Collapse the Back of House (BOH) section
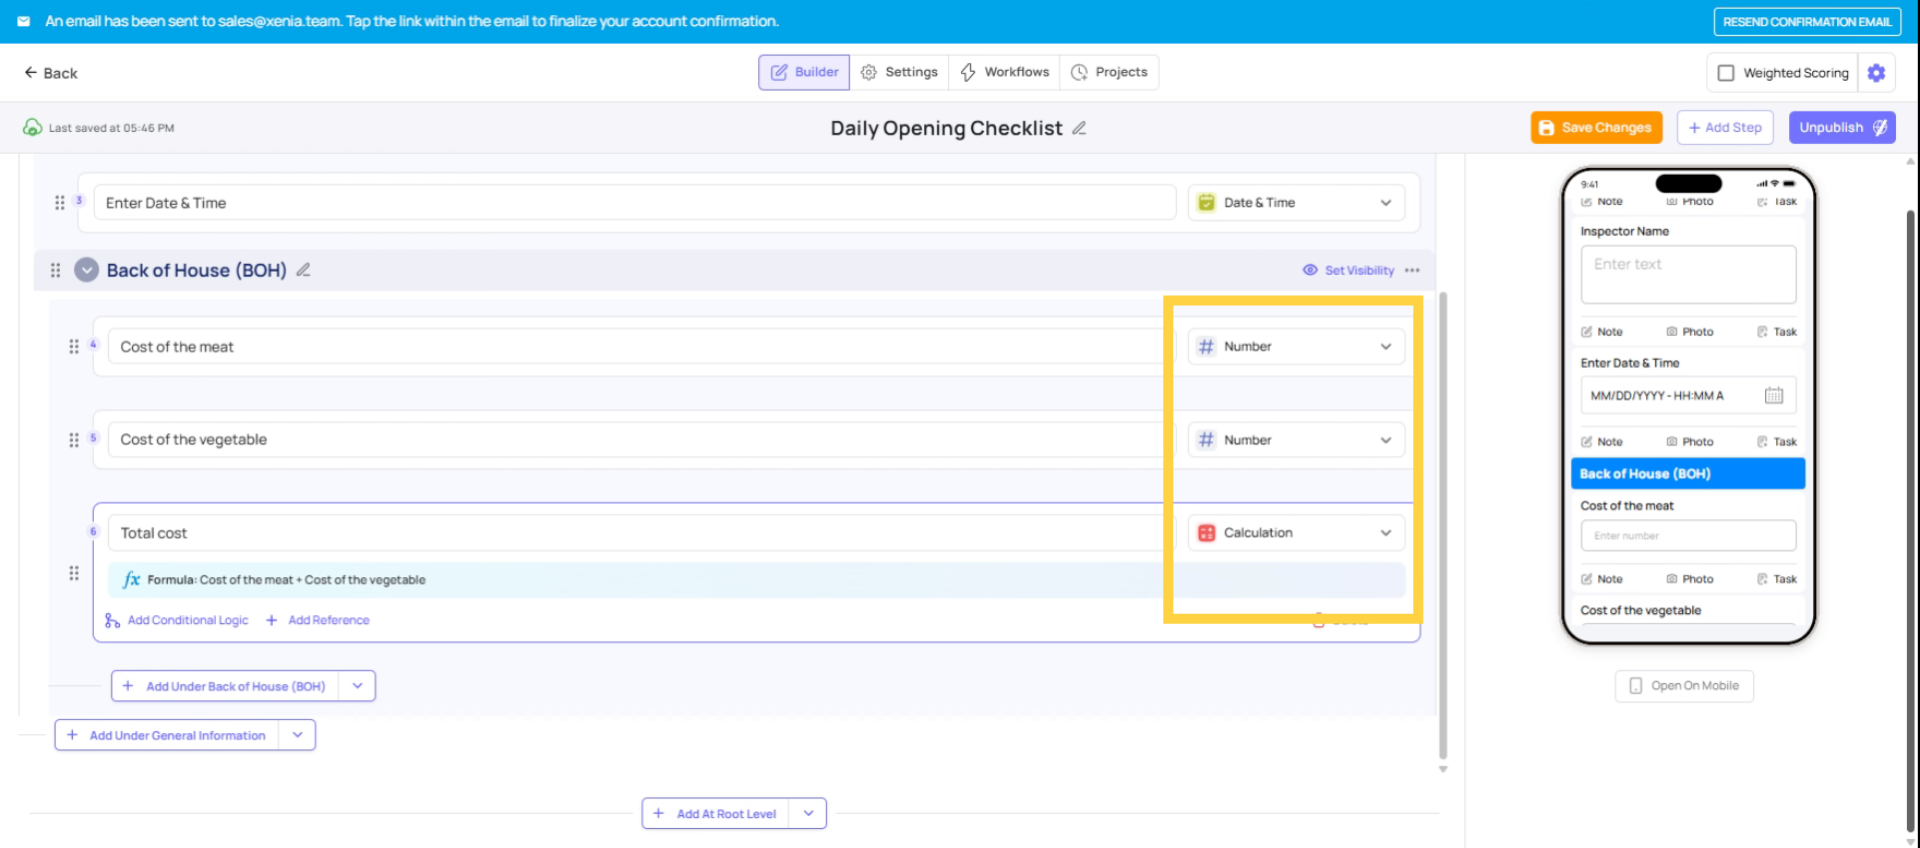This screenshot has height=848, width=1920. [x=87, y=270]
